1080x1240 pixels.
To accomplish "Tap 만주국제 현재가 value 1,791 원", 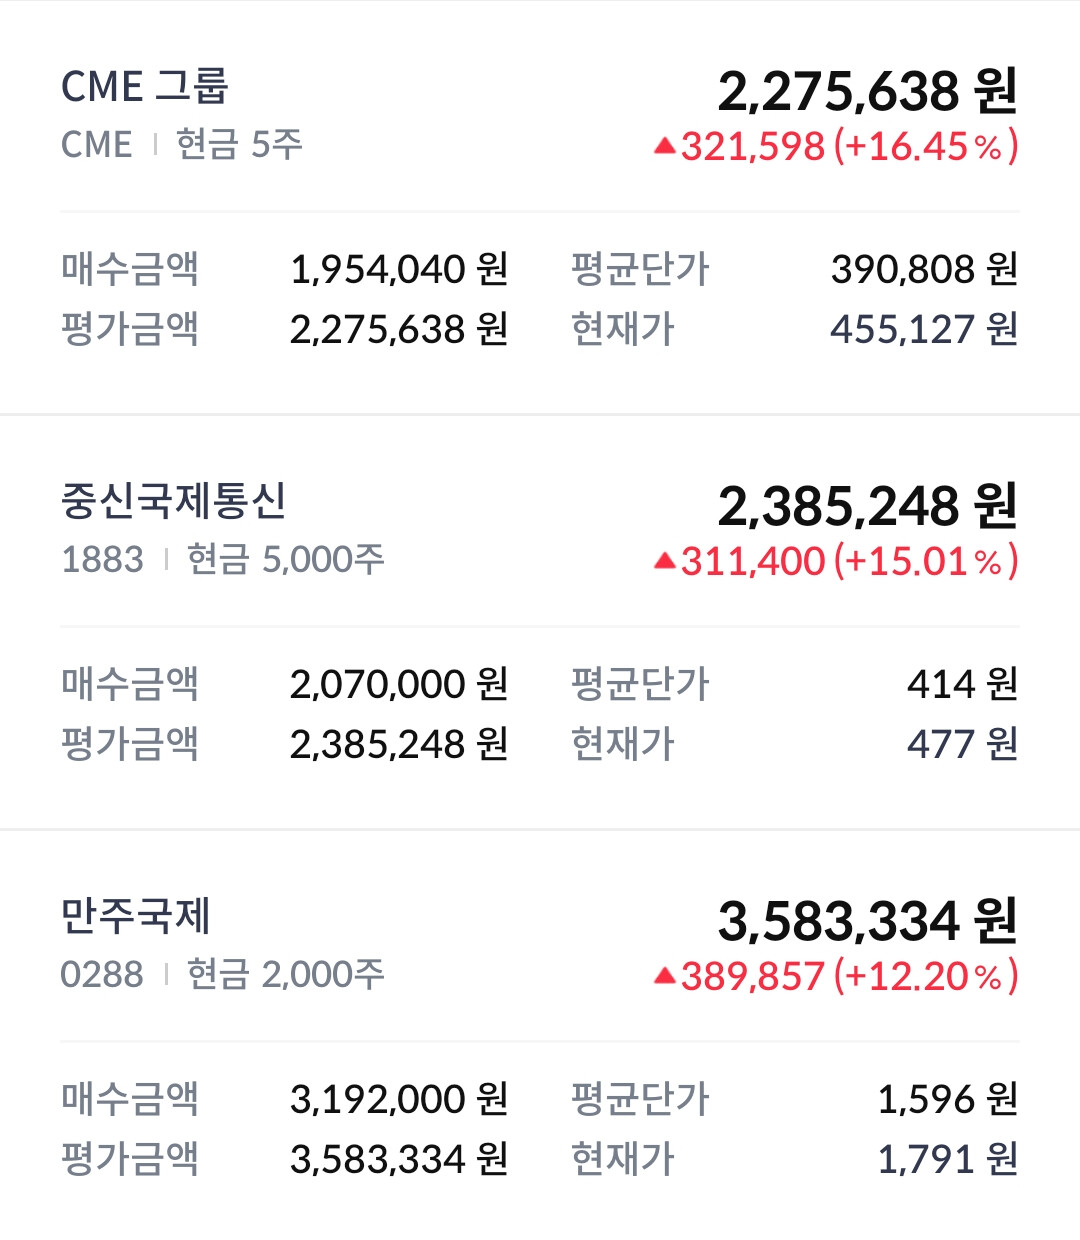I will point(947,1160).
